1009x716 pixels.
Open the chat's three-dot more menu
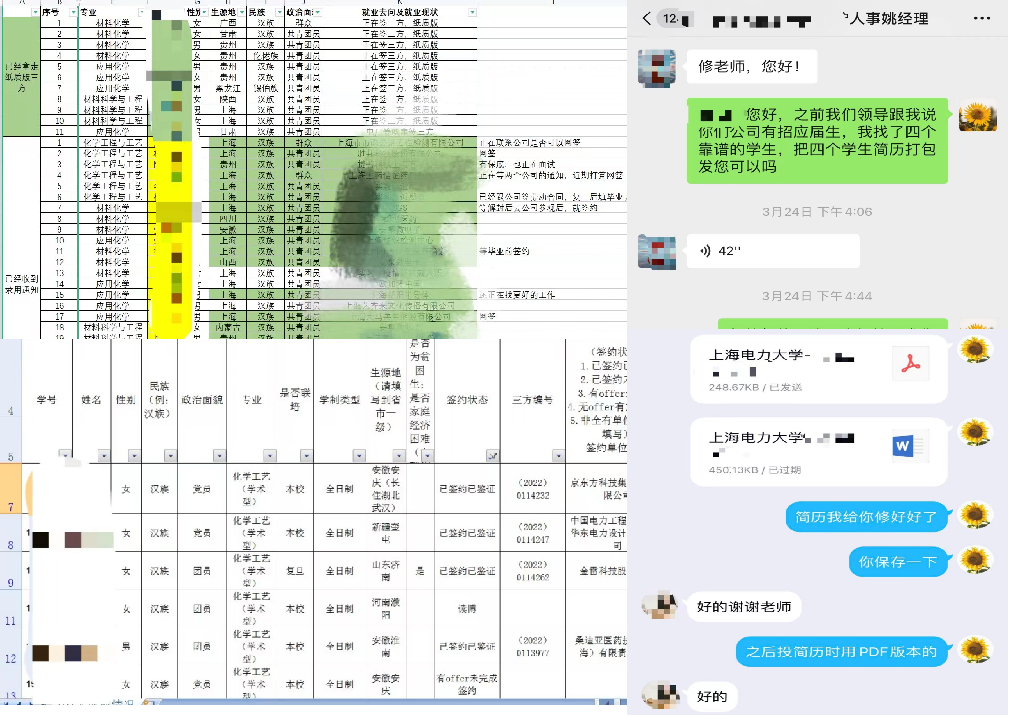tap(982, 18)
